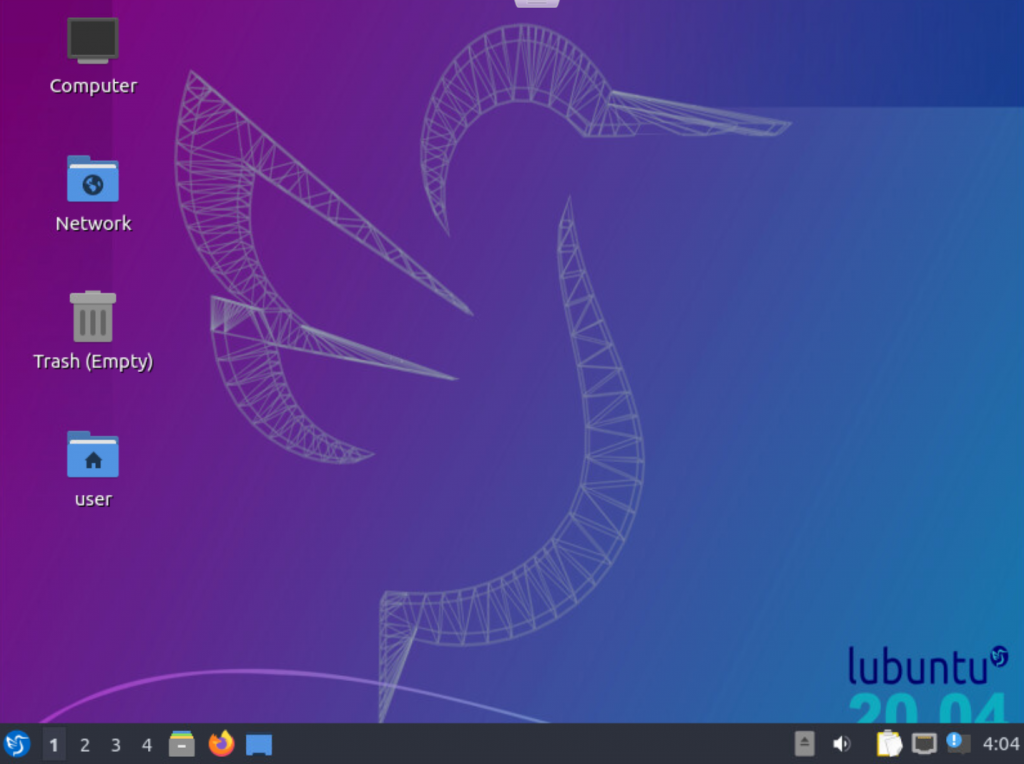Select the Trash (Empty) icon

pyautogui.click(x=93, y=316)
